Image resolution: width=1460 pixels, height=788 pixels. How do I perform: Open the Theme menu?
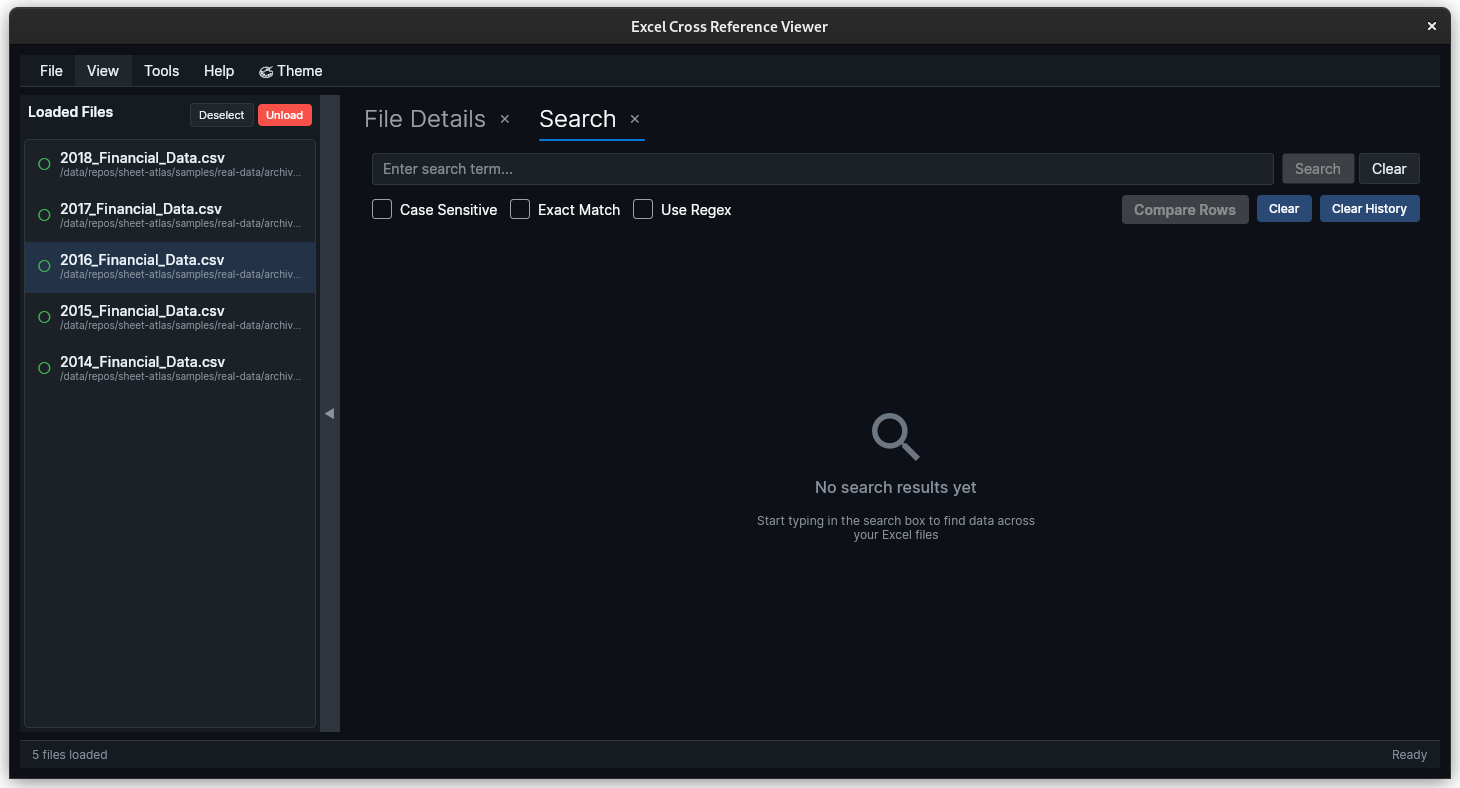coord(290,71)
